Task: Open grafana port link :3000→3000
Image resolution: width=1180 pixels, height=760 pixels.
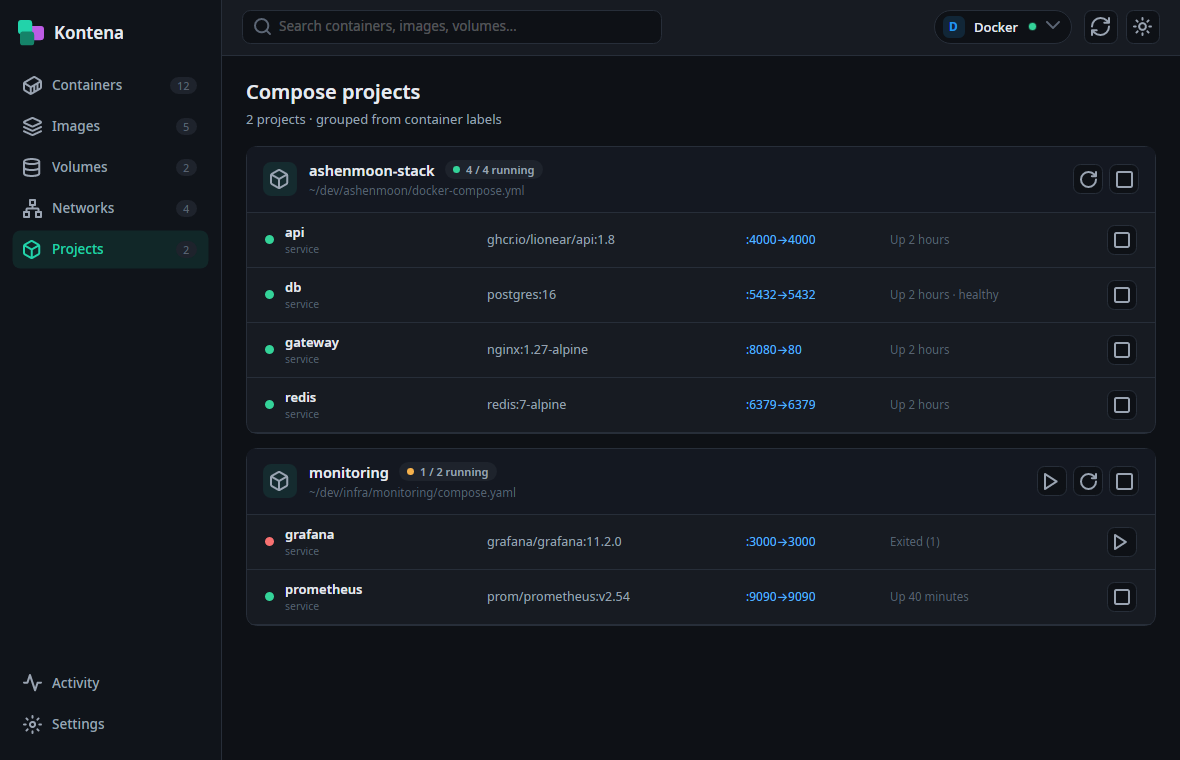Action: point(780,541)
